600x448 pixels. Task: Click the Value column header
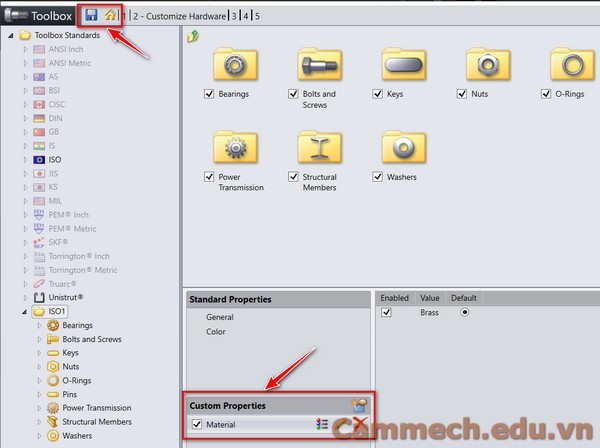pyautogui.click(x=430, y=298)
